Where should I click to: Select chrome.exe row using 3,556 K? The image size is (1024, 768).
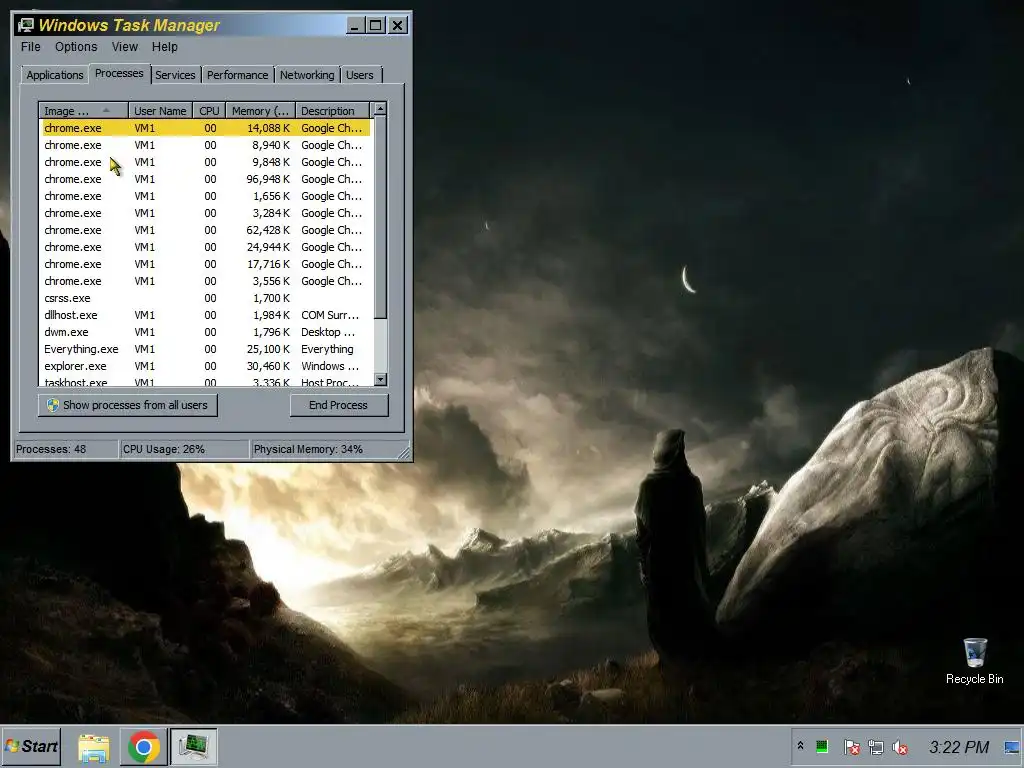tap(206, 281)
